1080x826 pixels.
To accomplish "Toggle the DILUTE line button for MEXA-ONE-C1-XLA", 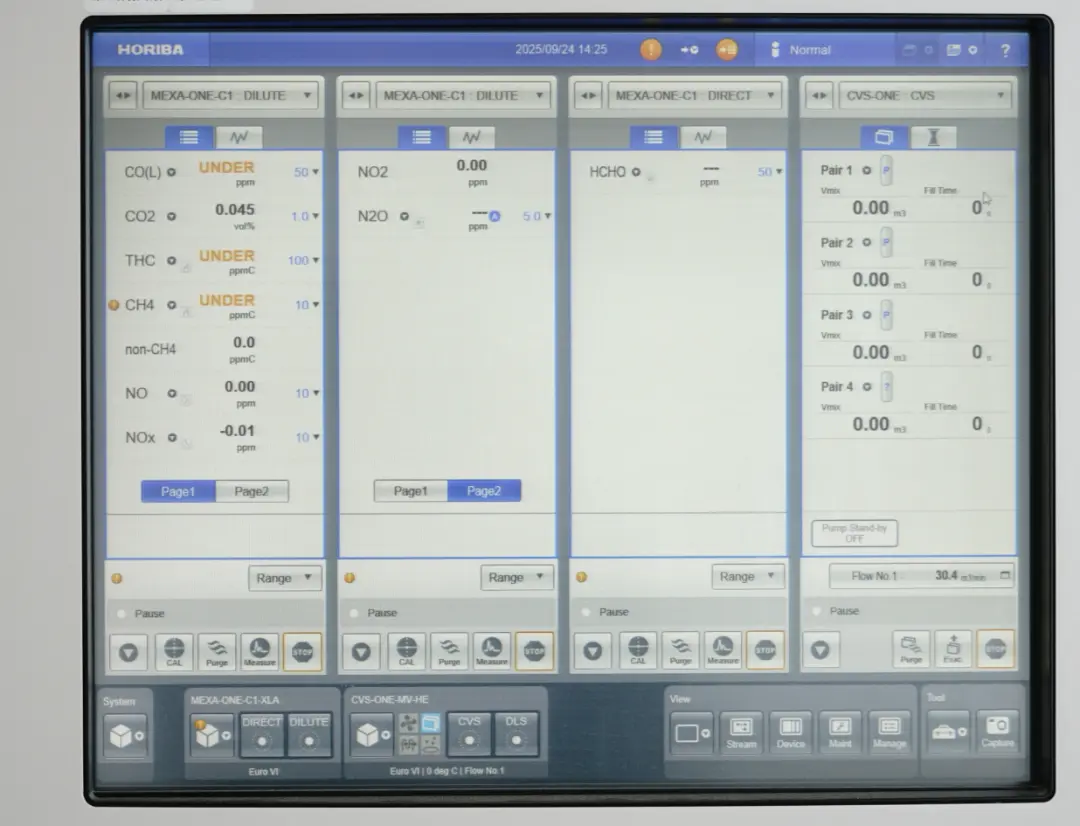I will (309, 734).
